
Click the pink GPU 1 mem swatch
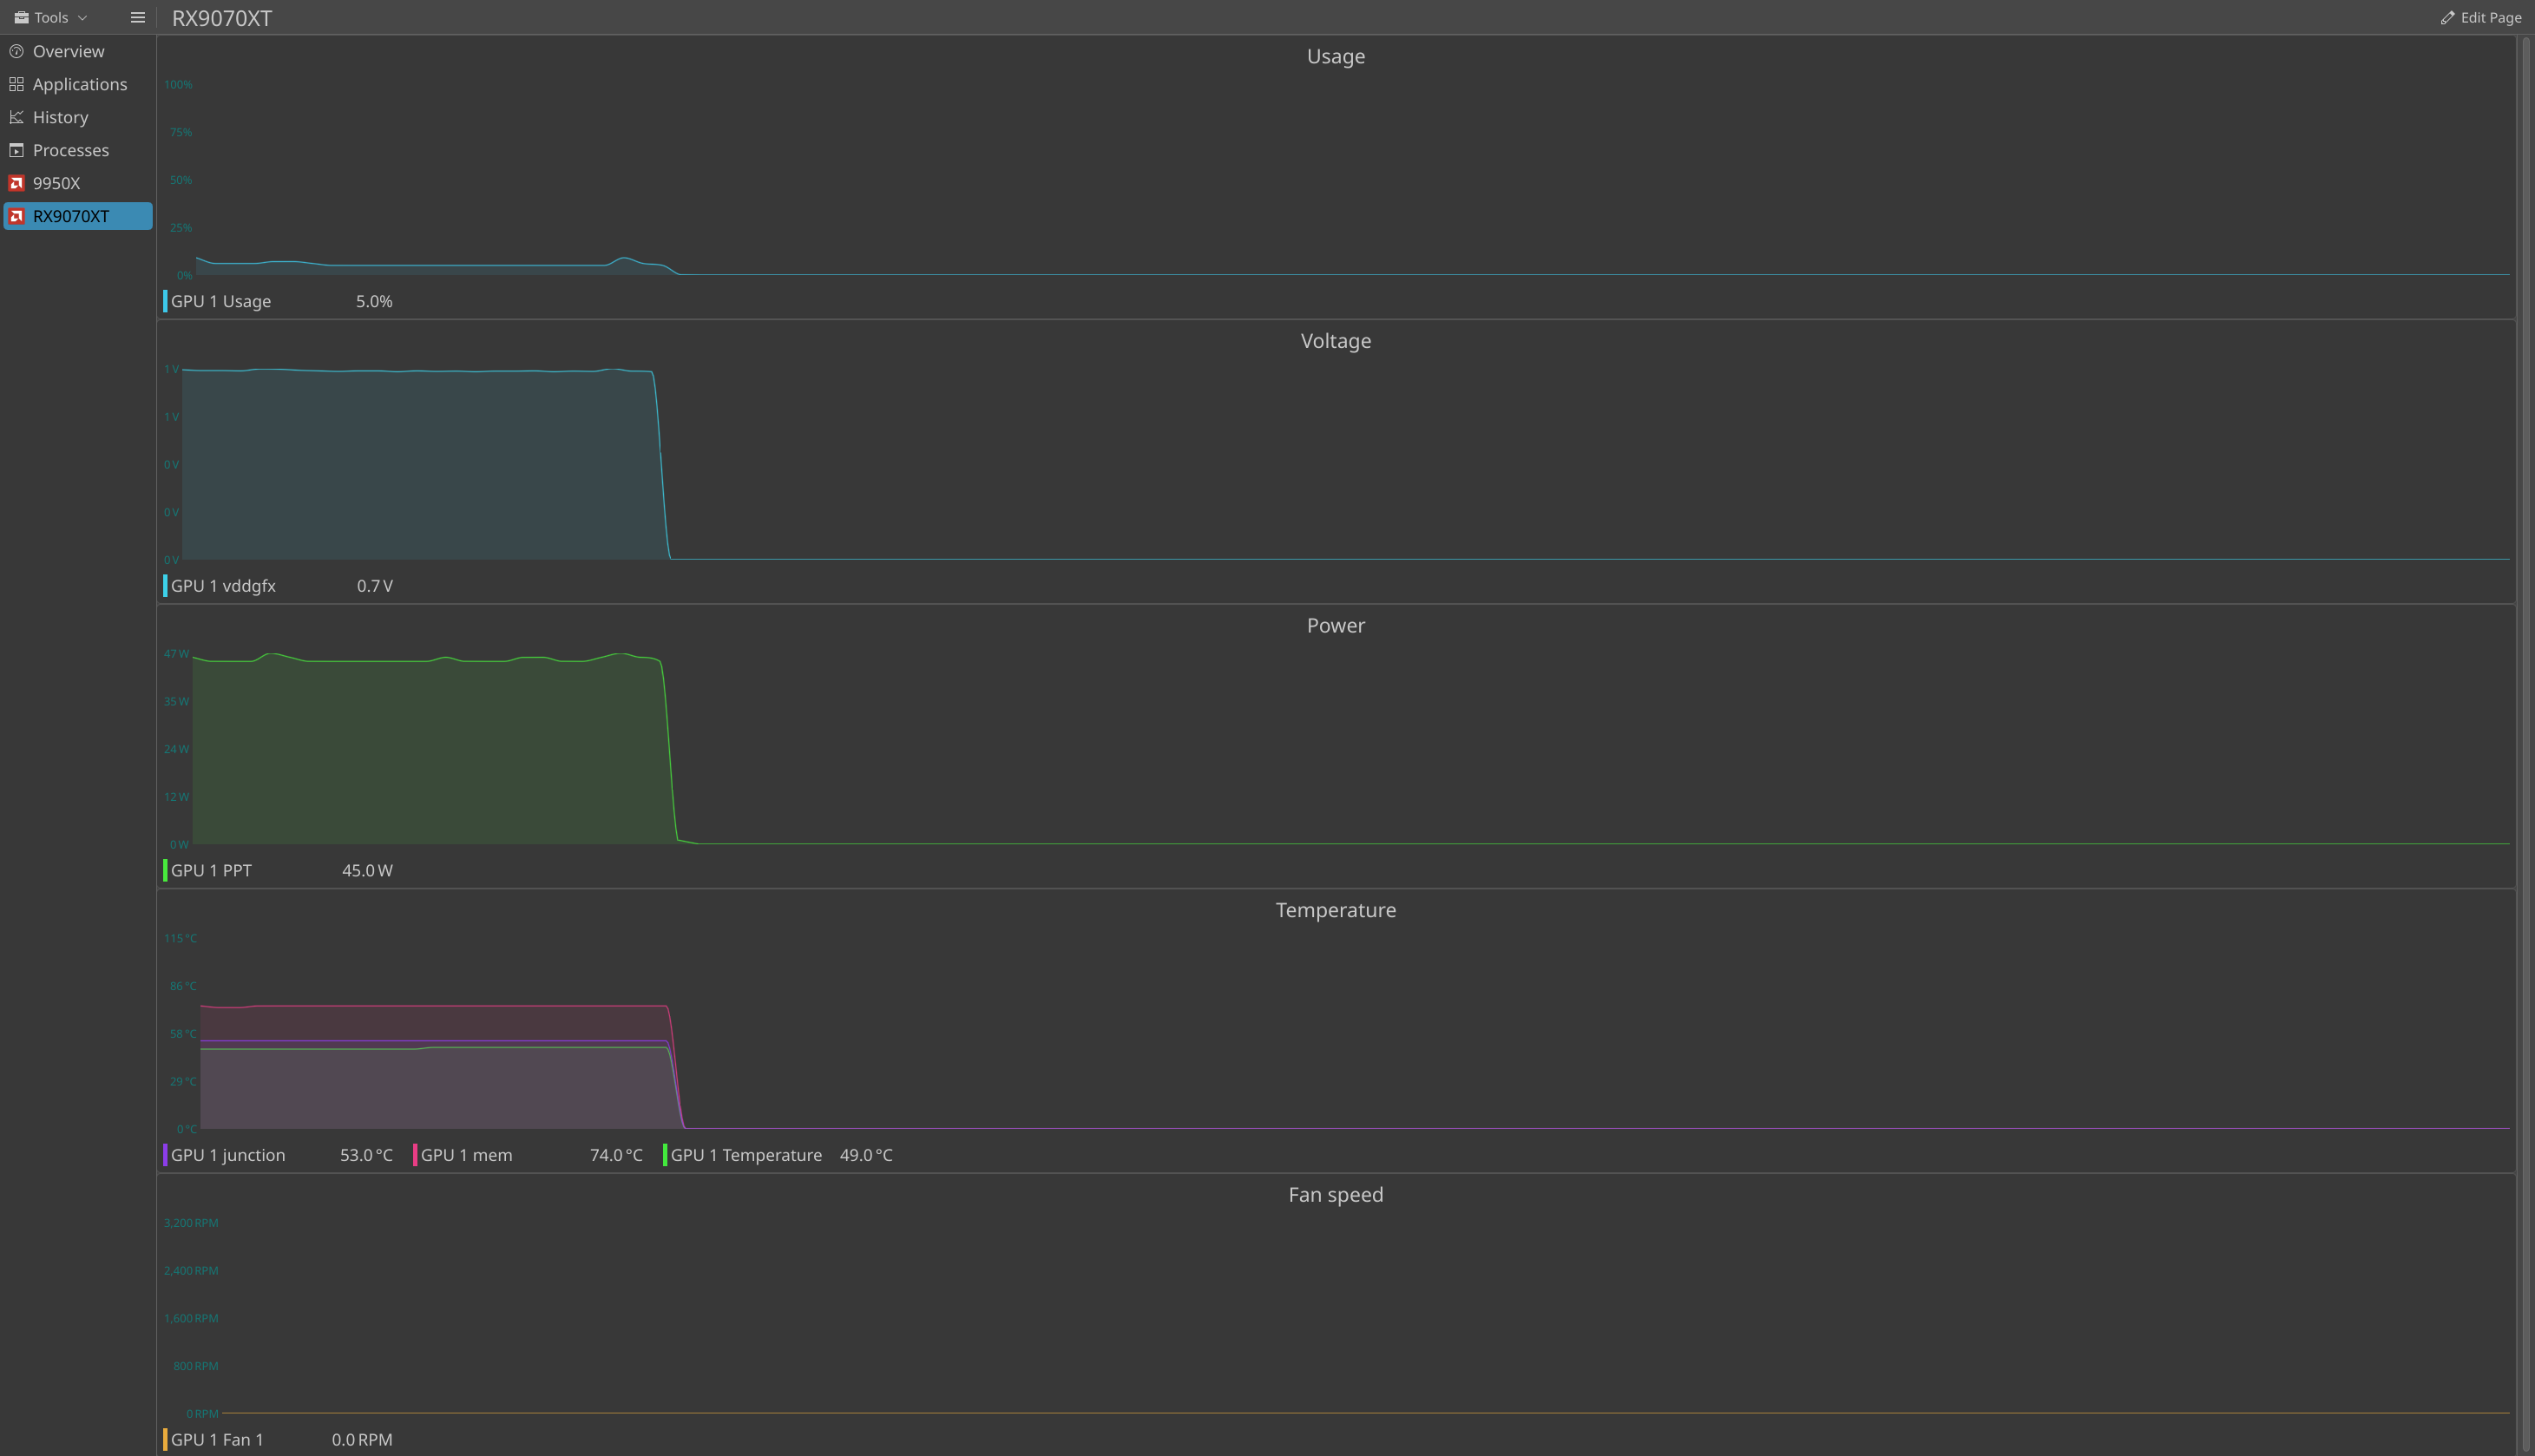[415, 1155]
